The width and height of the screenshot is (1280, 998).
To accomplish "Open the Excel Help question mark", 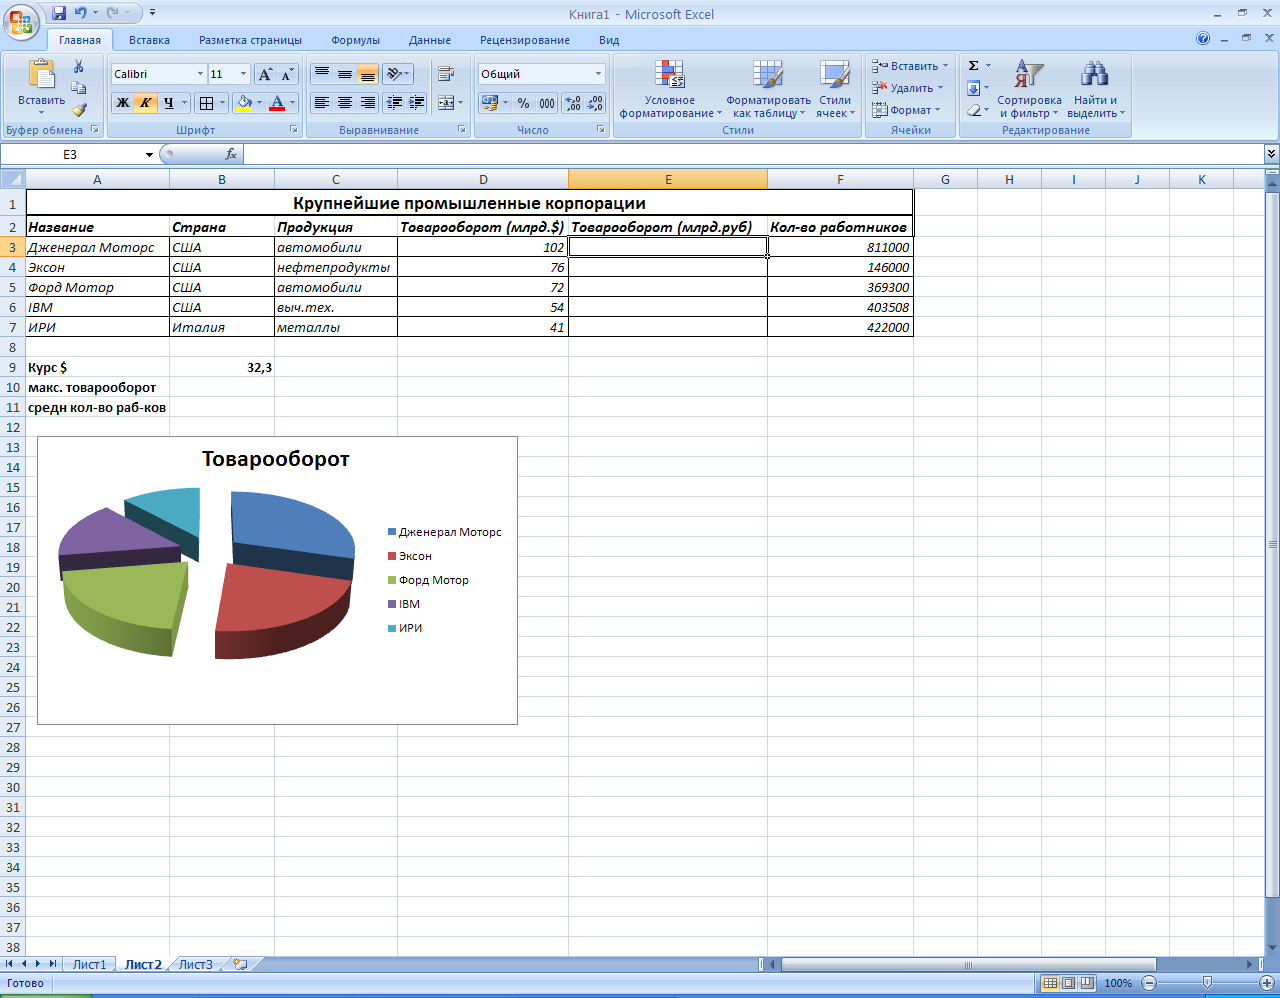I will click(1203, 39).
